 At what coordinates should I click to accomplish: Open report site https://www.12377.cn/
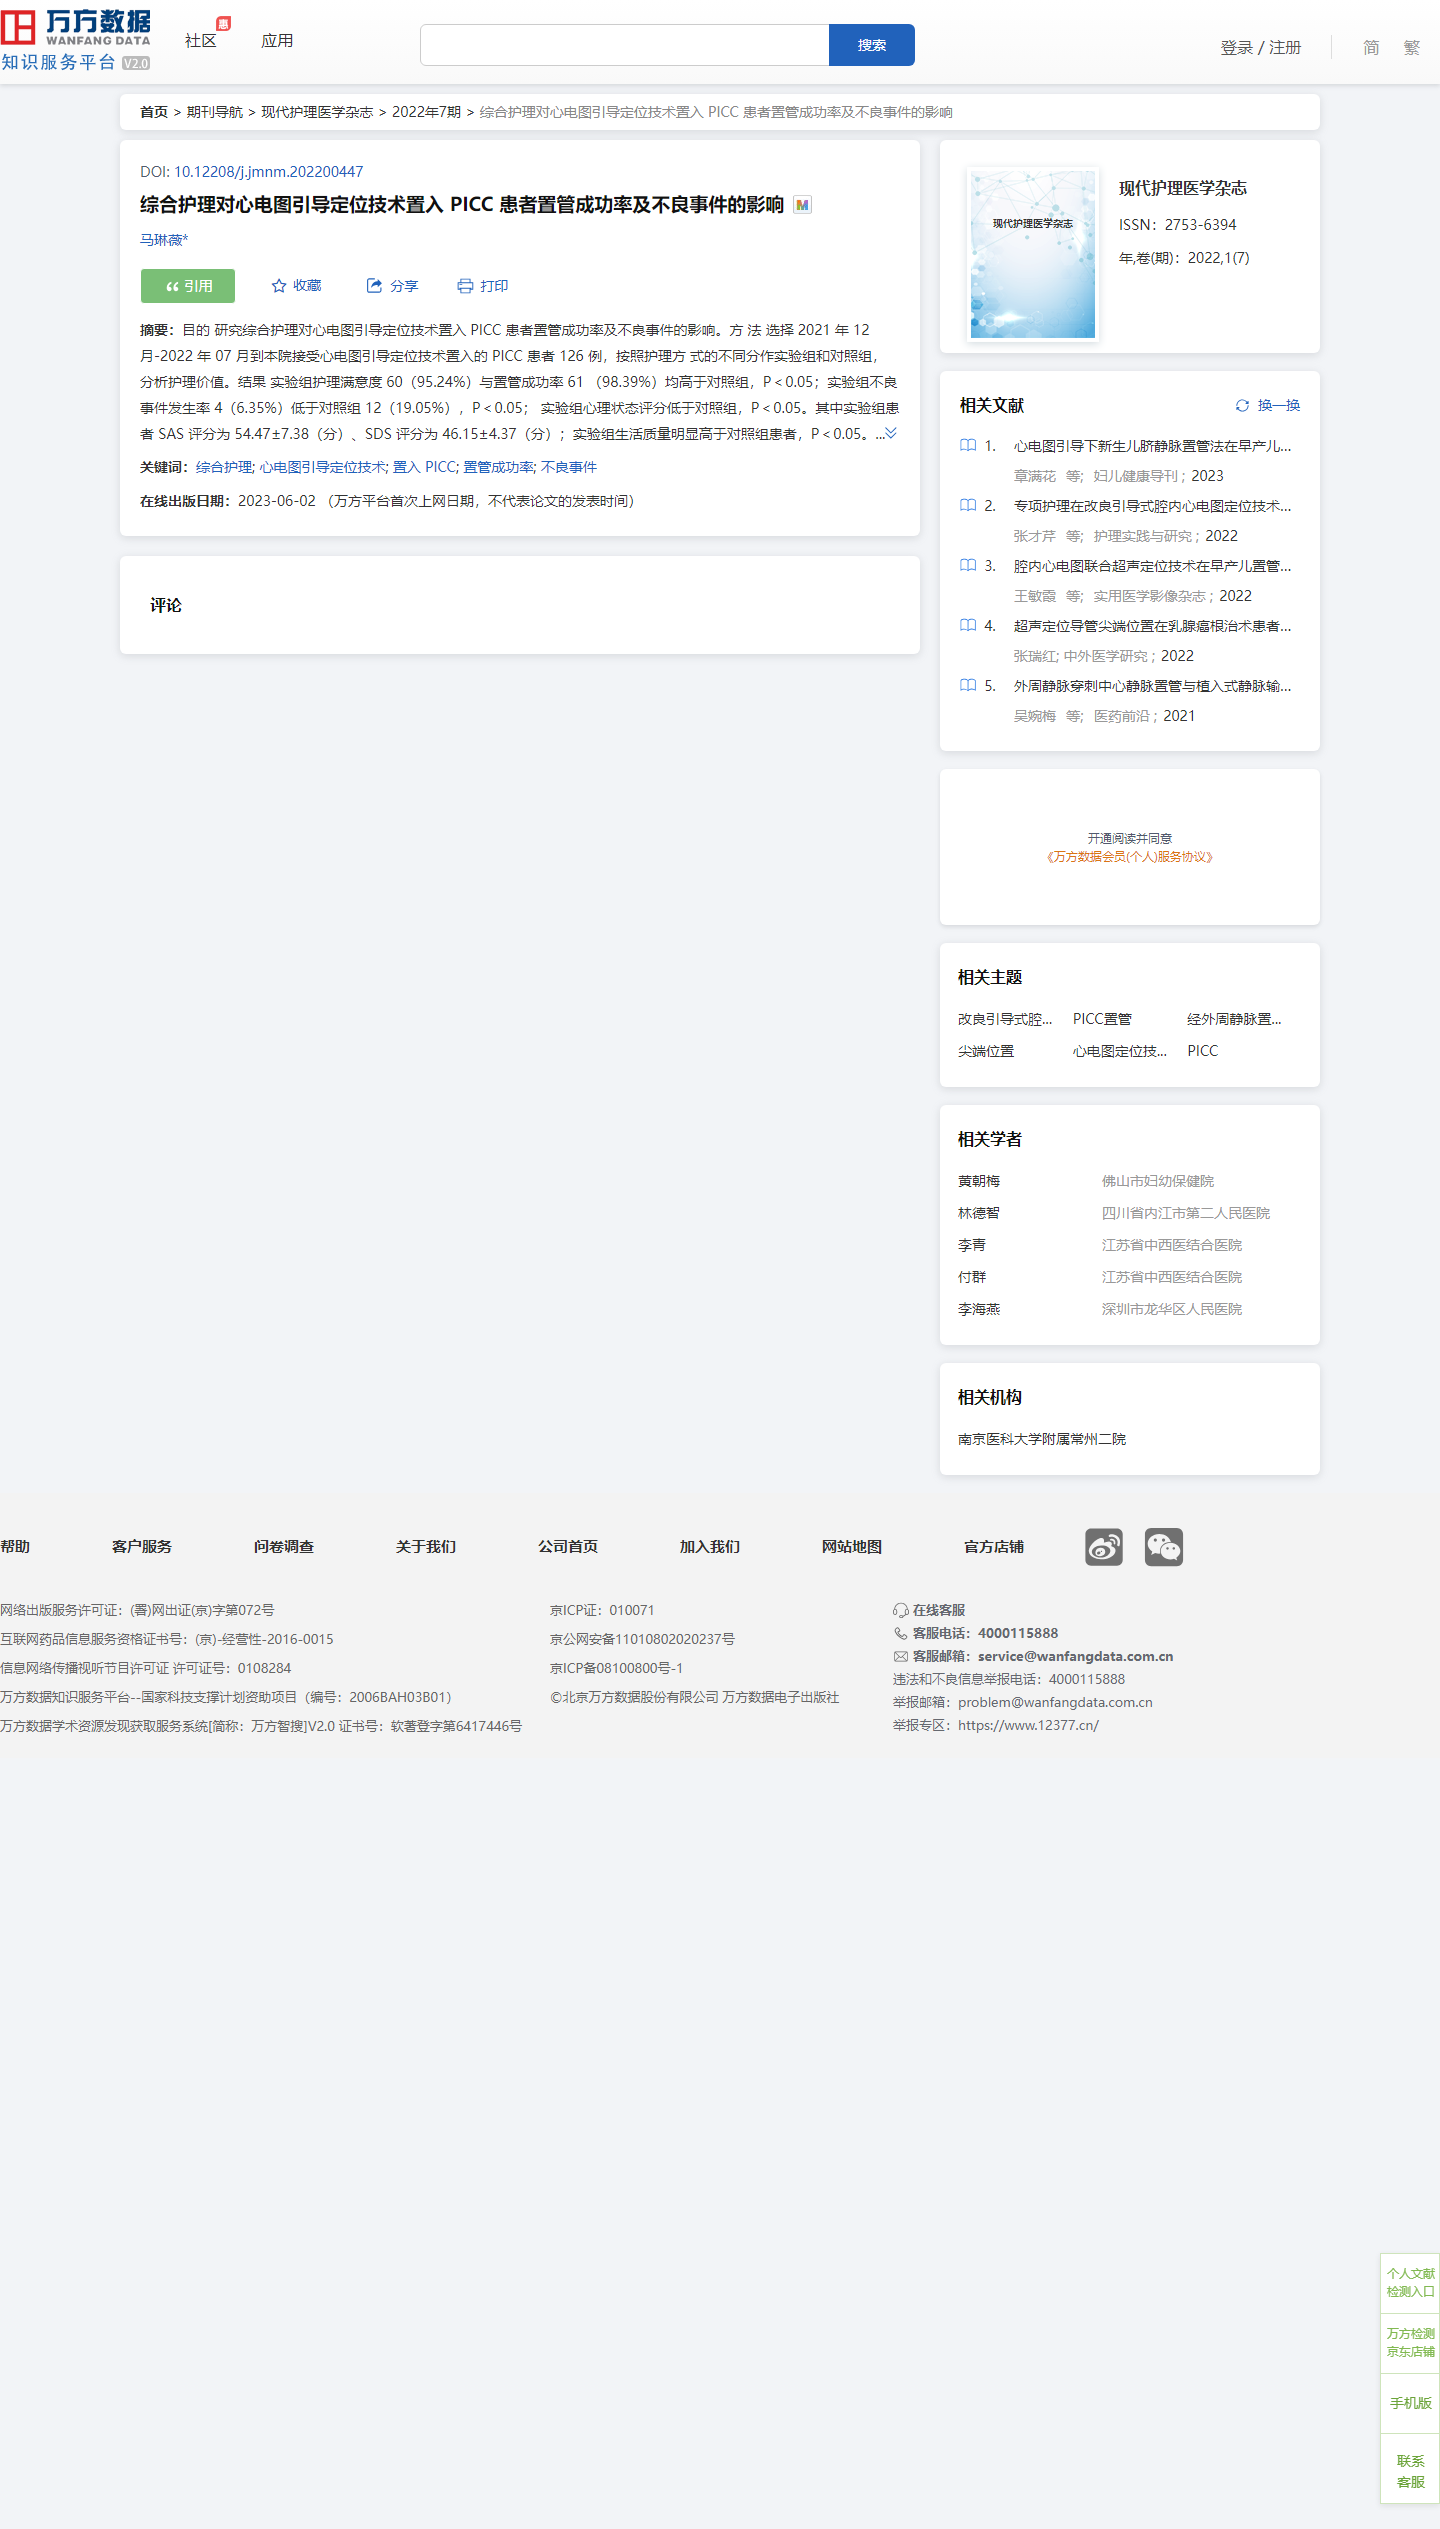[1028, 1725]
